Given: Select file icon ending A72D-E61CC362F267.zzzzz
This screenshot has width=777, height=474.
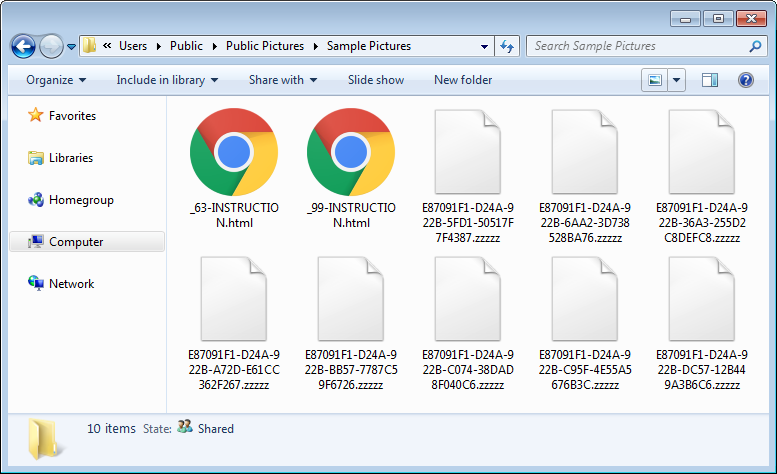Looking at the screenshot, I should [x=234, y=299].
